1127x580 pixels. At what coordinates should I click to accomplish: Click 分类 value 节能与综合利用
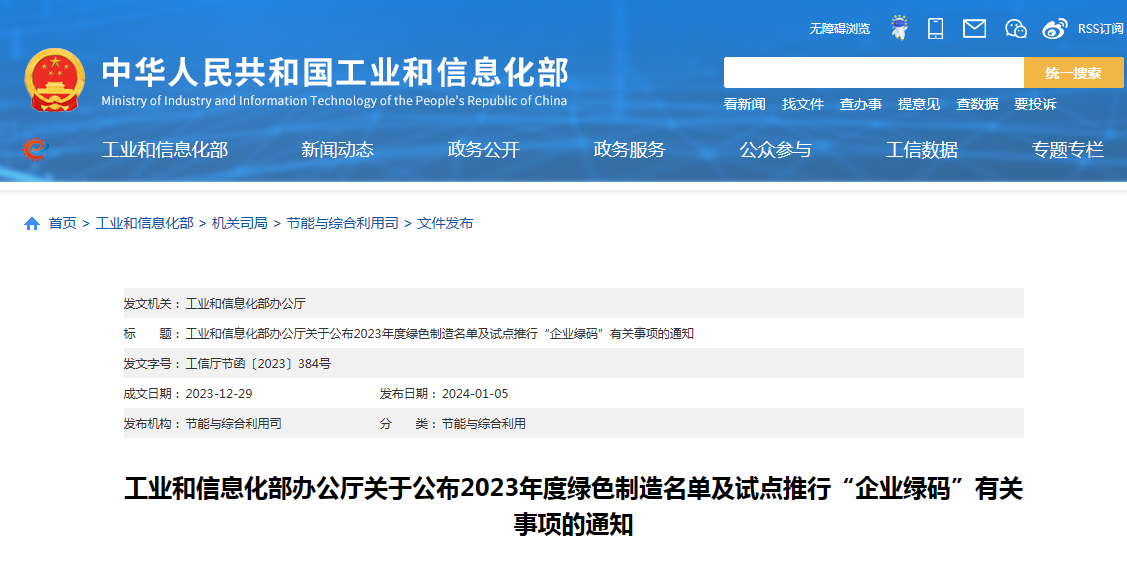484,424
